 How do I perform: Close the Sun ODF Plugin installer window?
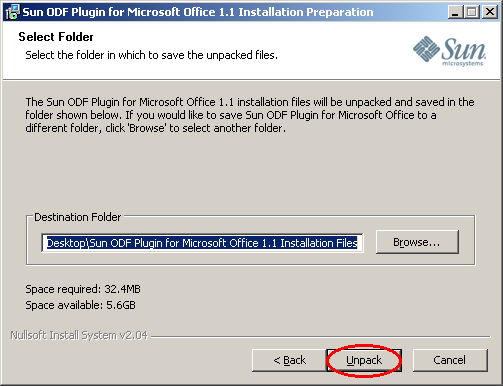[x=490, y=12]
